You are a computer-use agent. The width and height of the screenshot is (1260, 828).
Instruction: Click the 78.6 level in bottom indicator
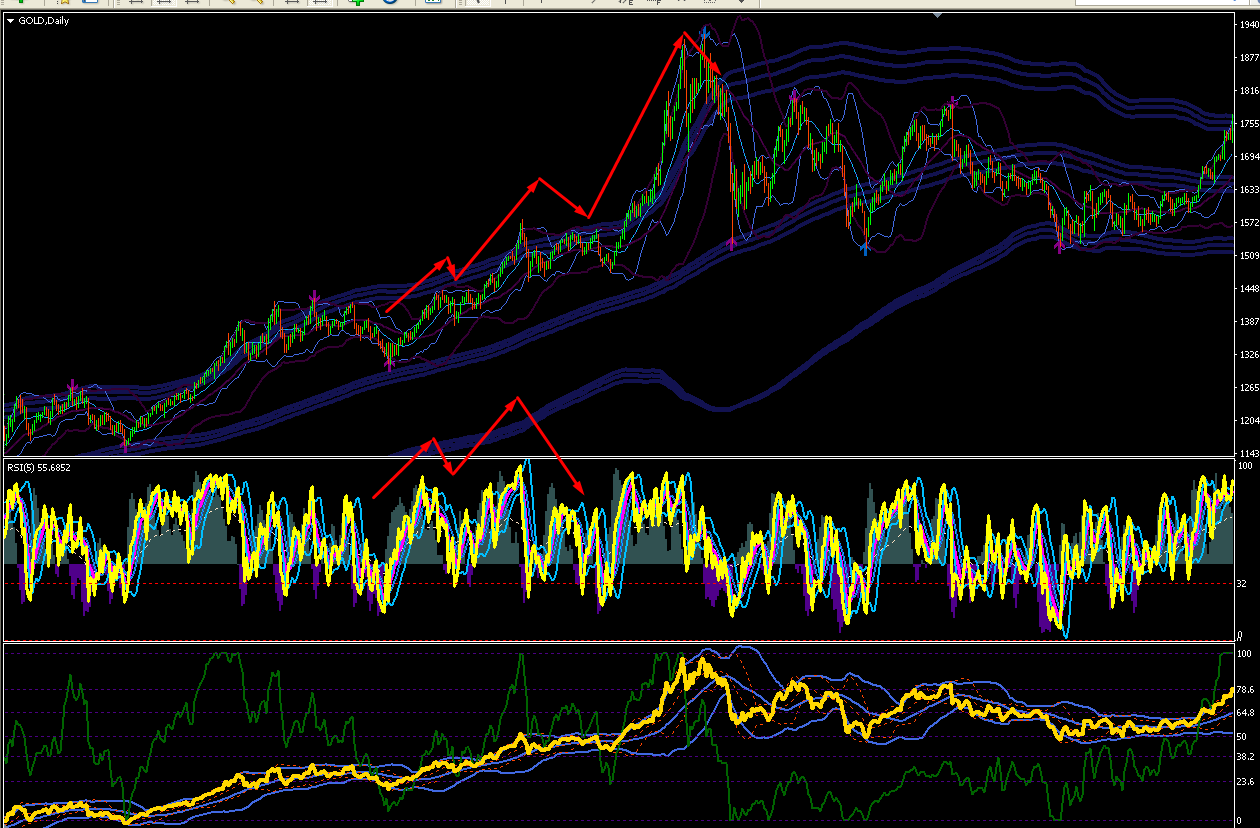coord(1246,690)
